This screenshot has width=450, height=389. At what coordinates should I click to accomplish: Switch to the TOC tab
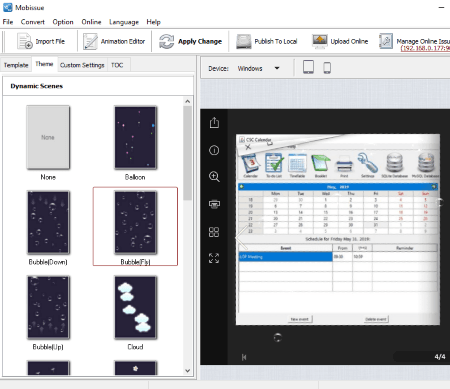pyautogui.click(x=117, y=65)
